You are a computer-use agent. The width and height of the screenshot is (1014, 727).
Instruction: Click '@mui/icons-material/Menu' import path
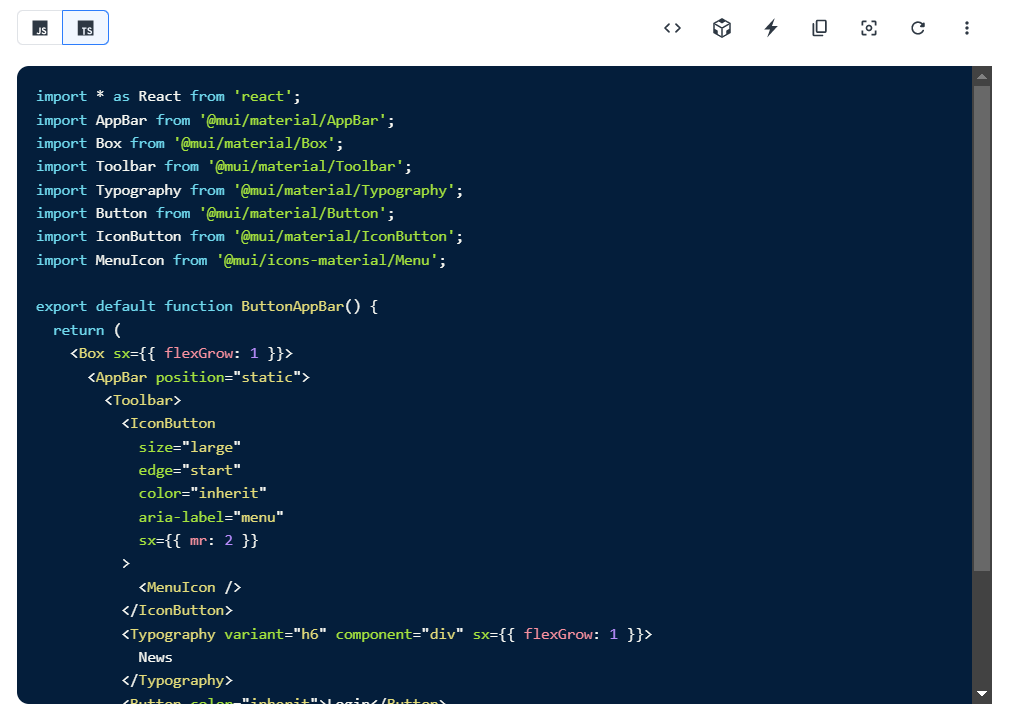[x=327, y=261]
